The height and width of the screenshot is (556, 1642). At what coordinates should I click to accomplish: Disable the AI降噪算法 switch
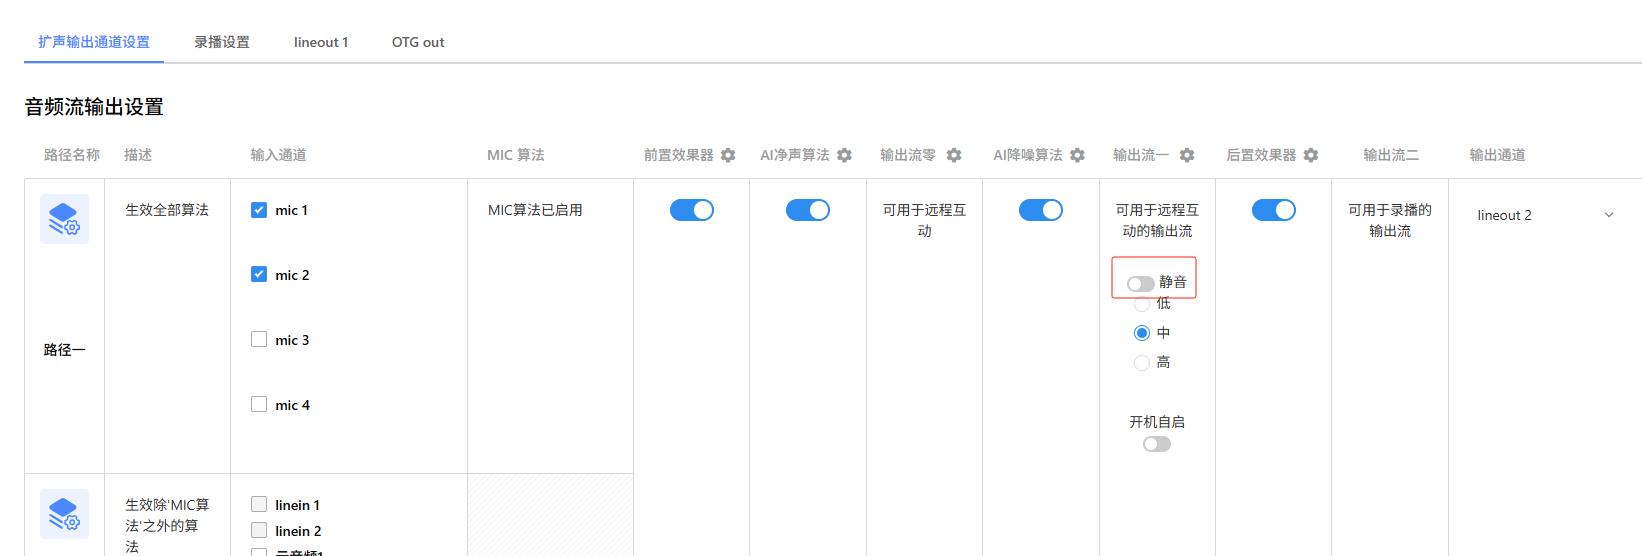(x=1040, y=210)
